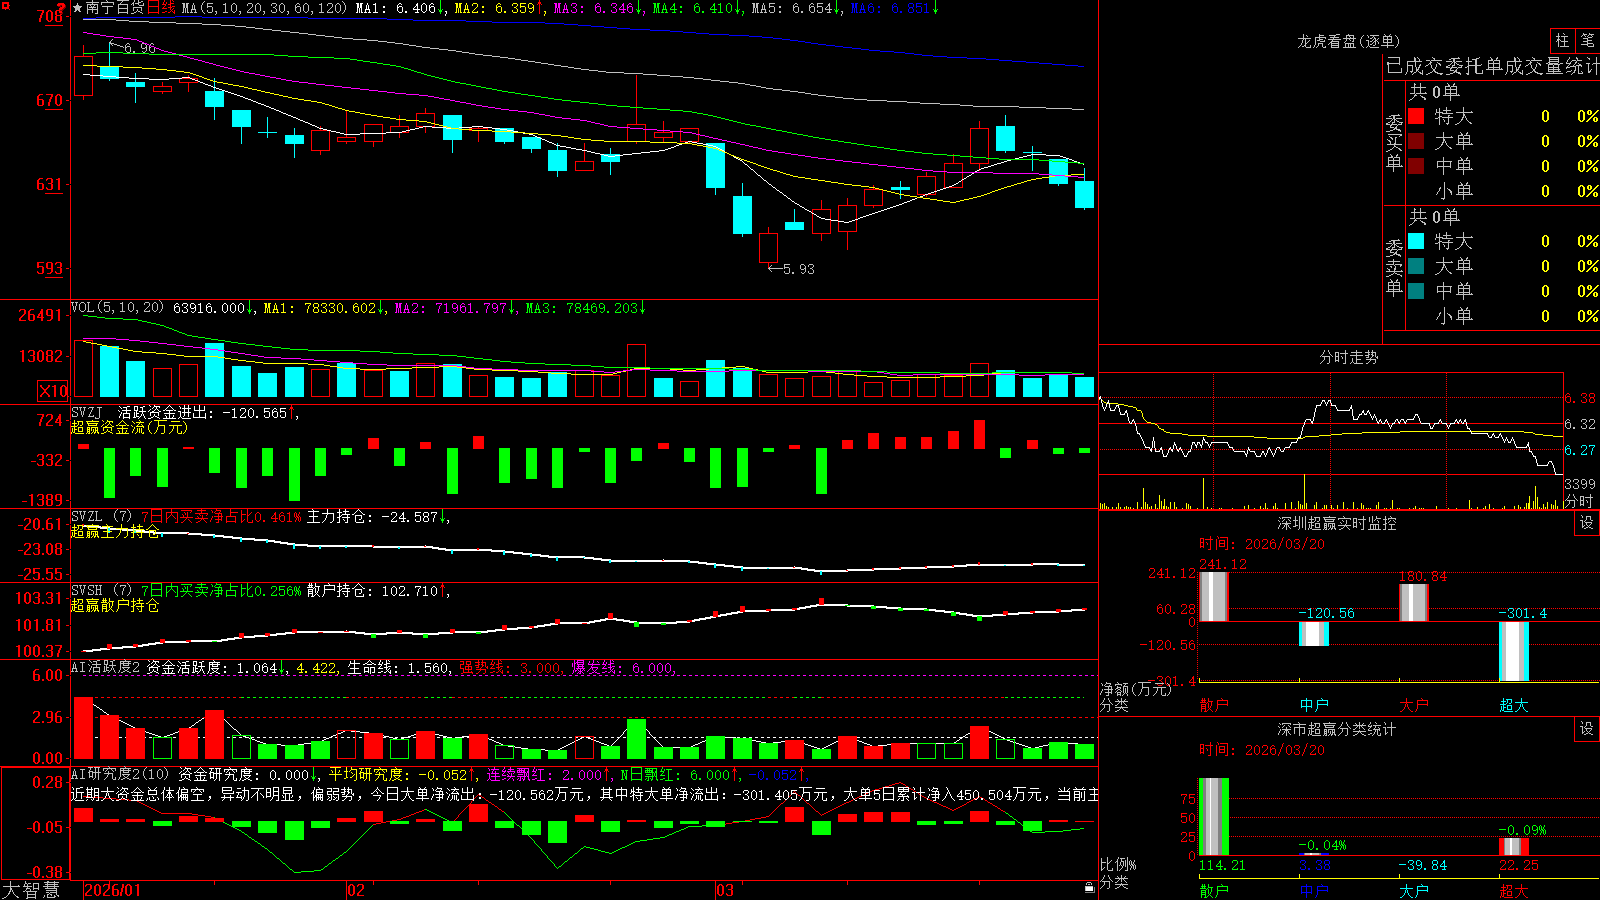
Task: Click the 爆发线: 6.000 label
Action: click(623, 668)
